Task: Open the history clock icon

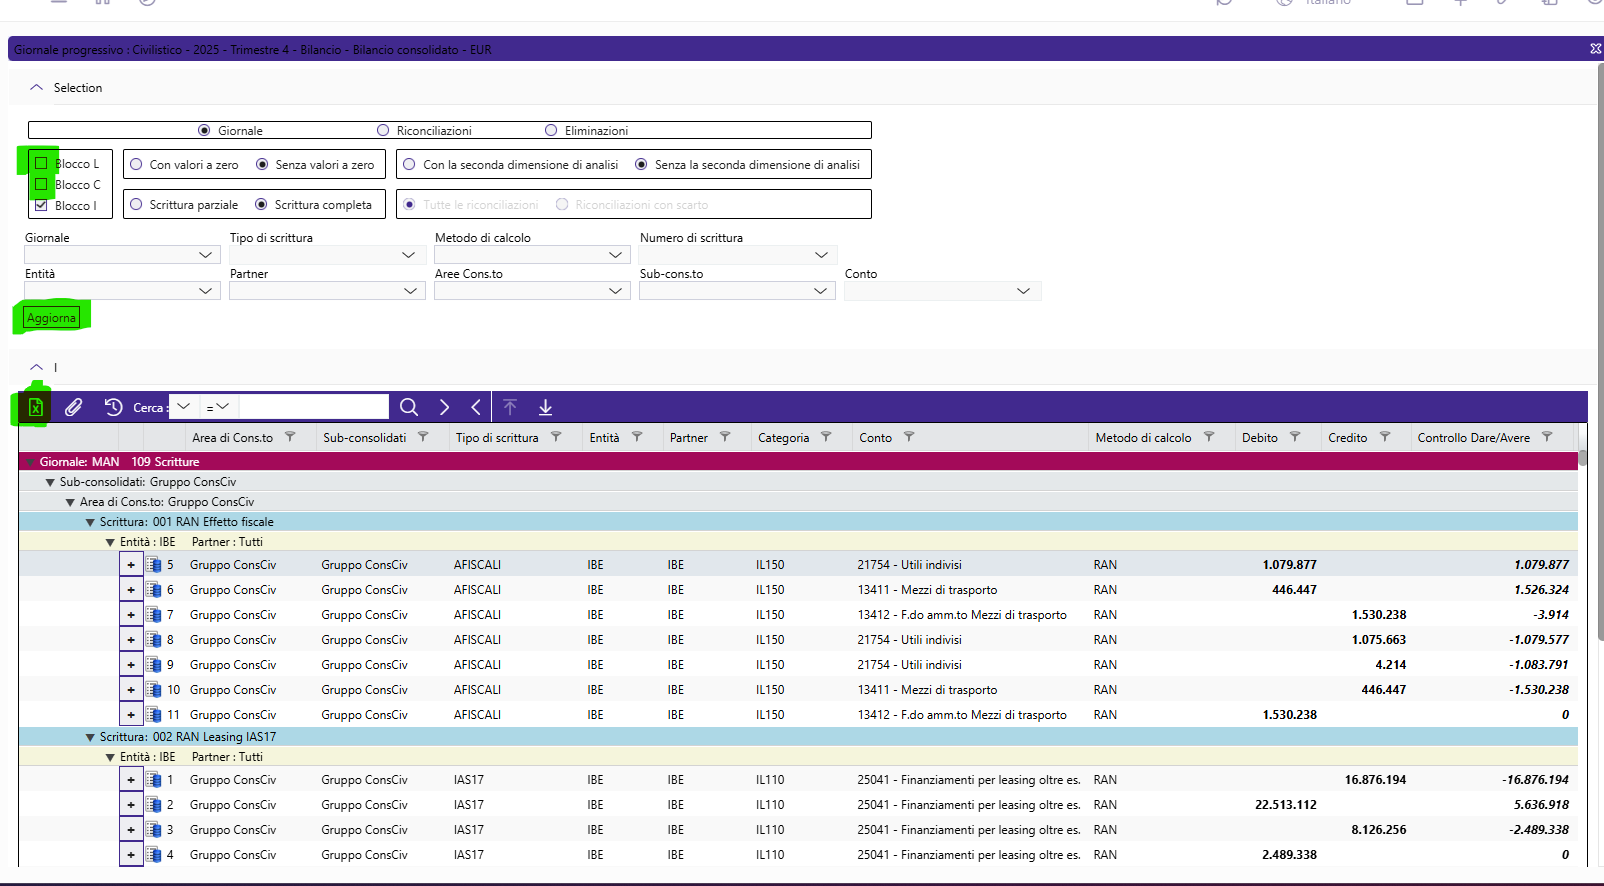Action: 113,407
